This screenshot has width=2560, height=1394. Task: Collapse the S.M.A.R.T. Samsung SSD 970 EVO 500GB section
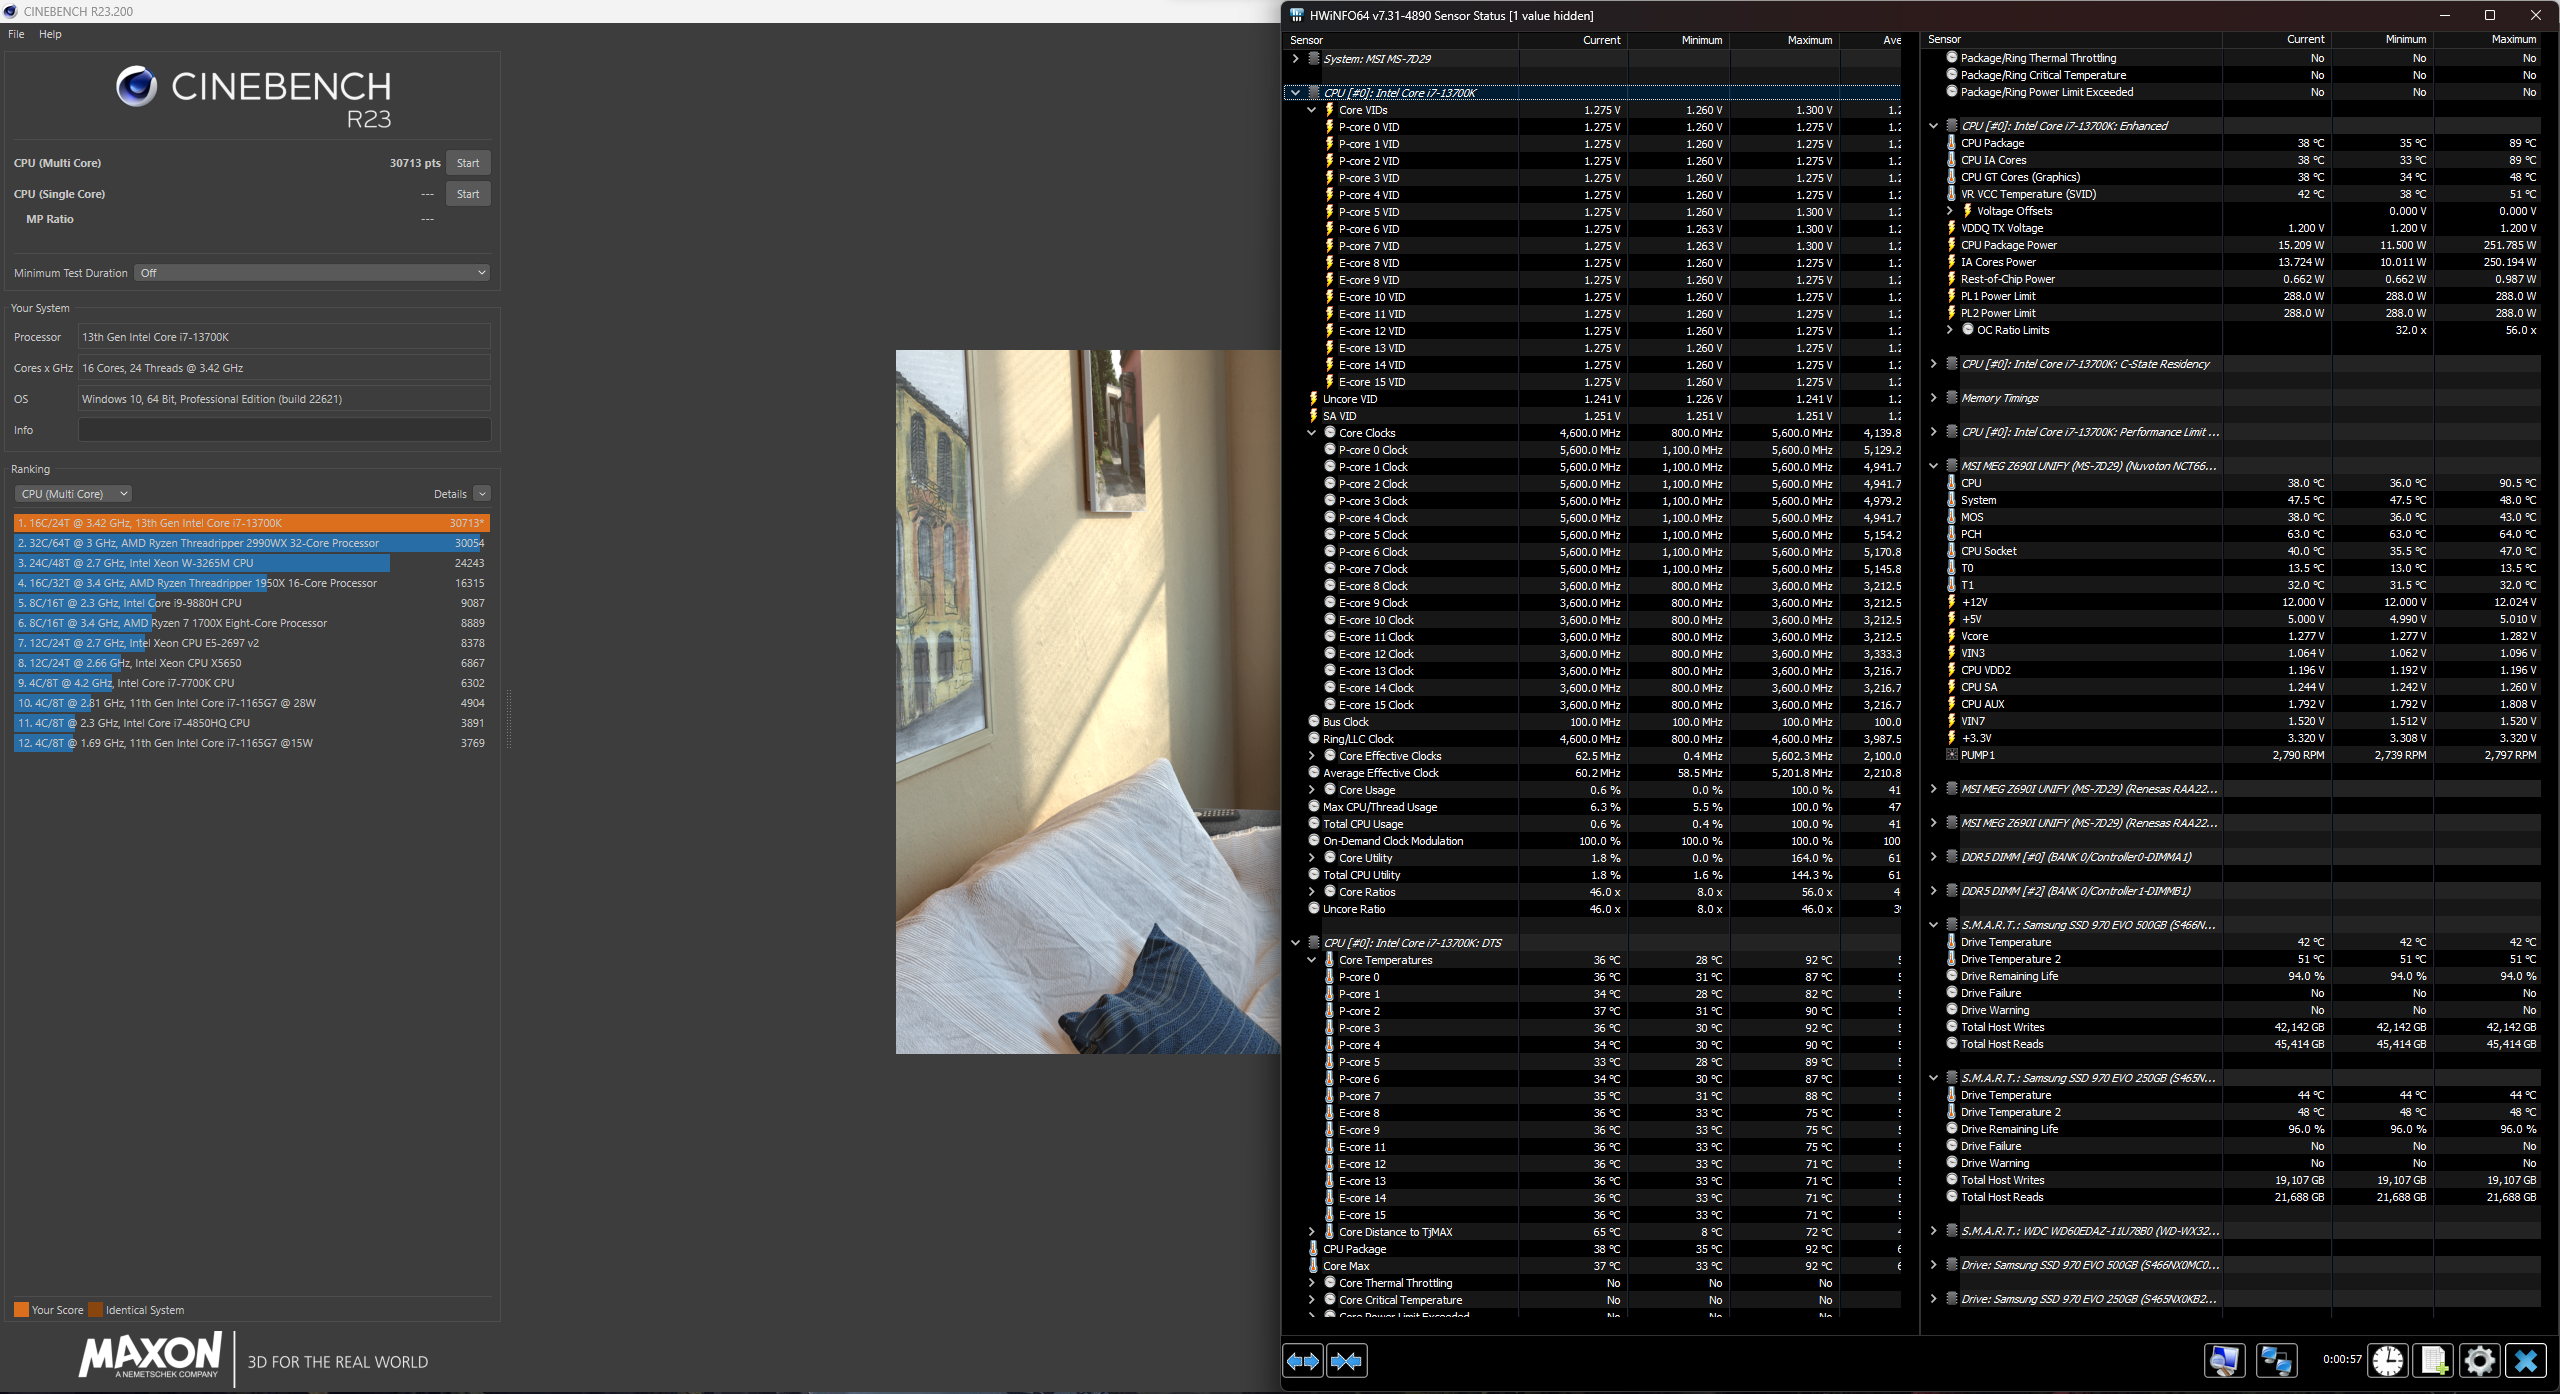click(1933, 925)
